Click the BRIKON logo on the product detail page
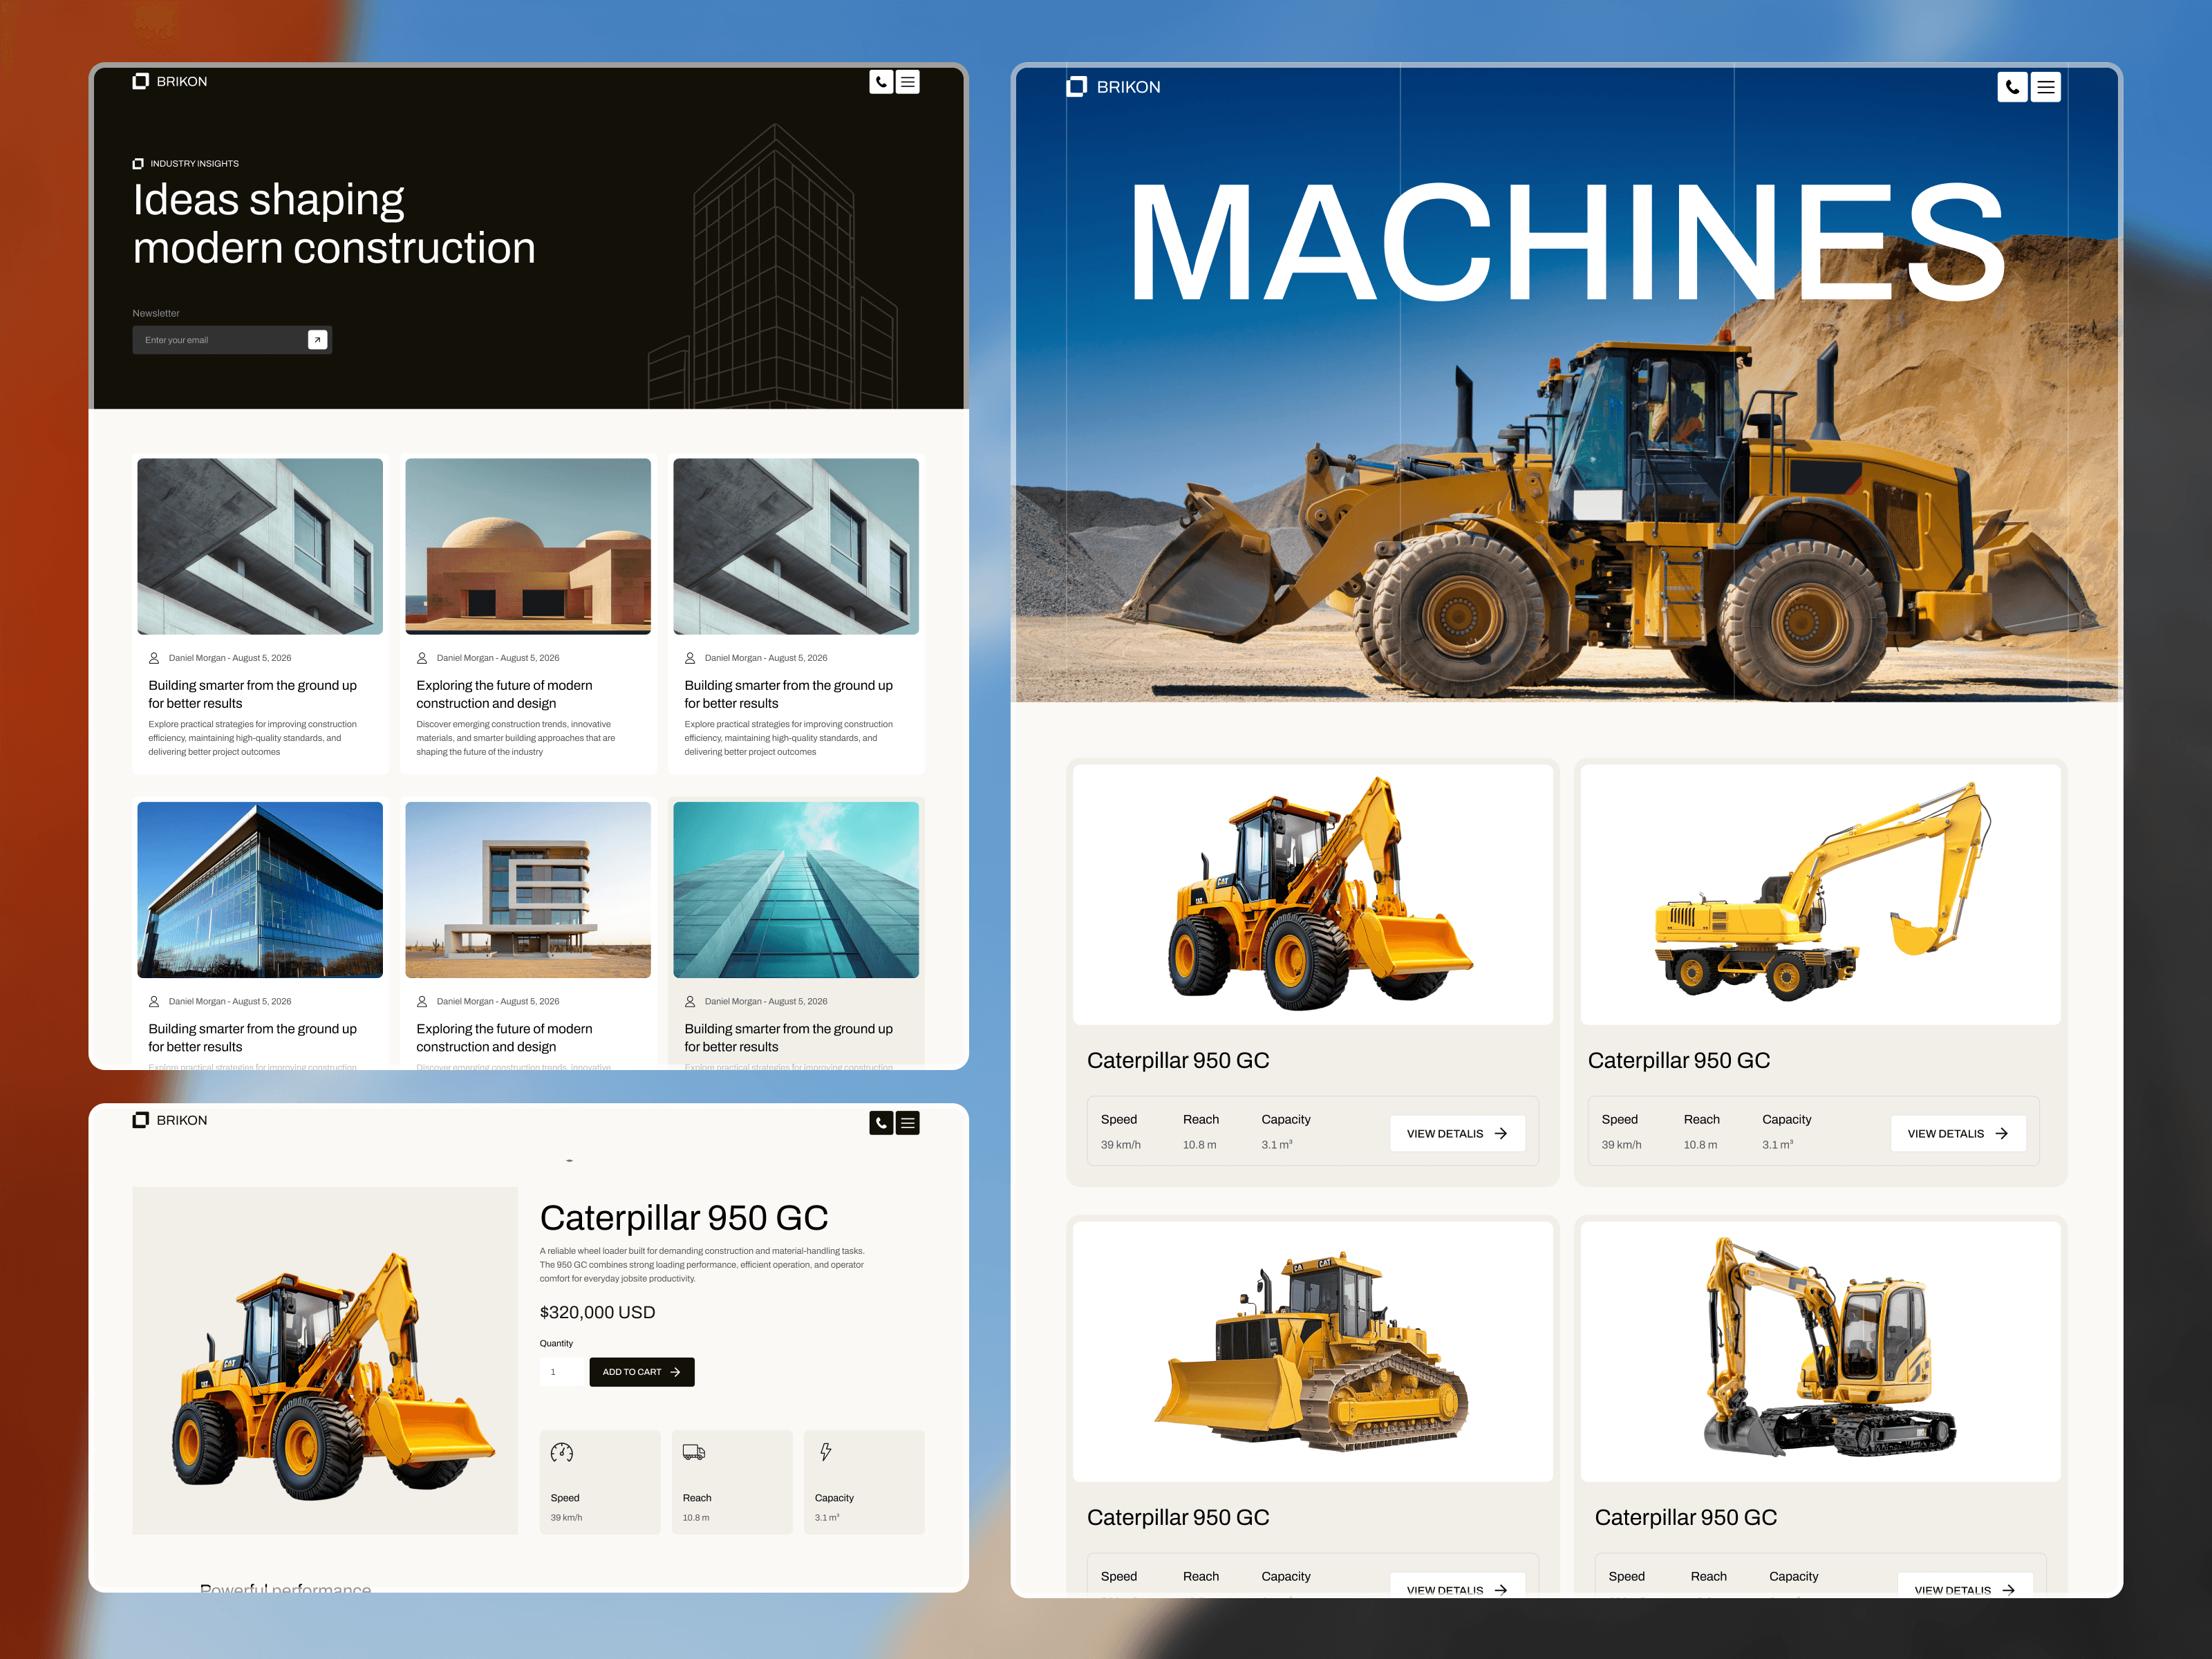This screenshot has height=1659, width=2212. tap(170, 1120)
